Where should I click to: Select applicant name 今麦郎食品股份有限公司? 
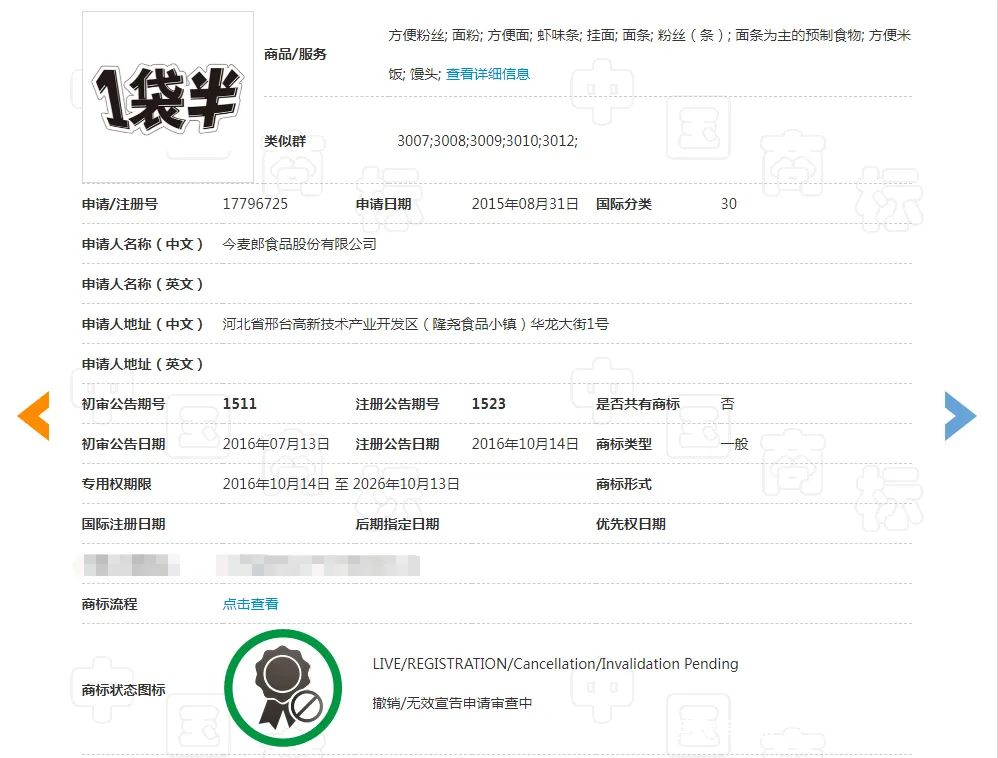[299, 244]
